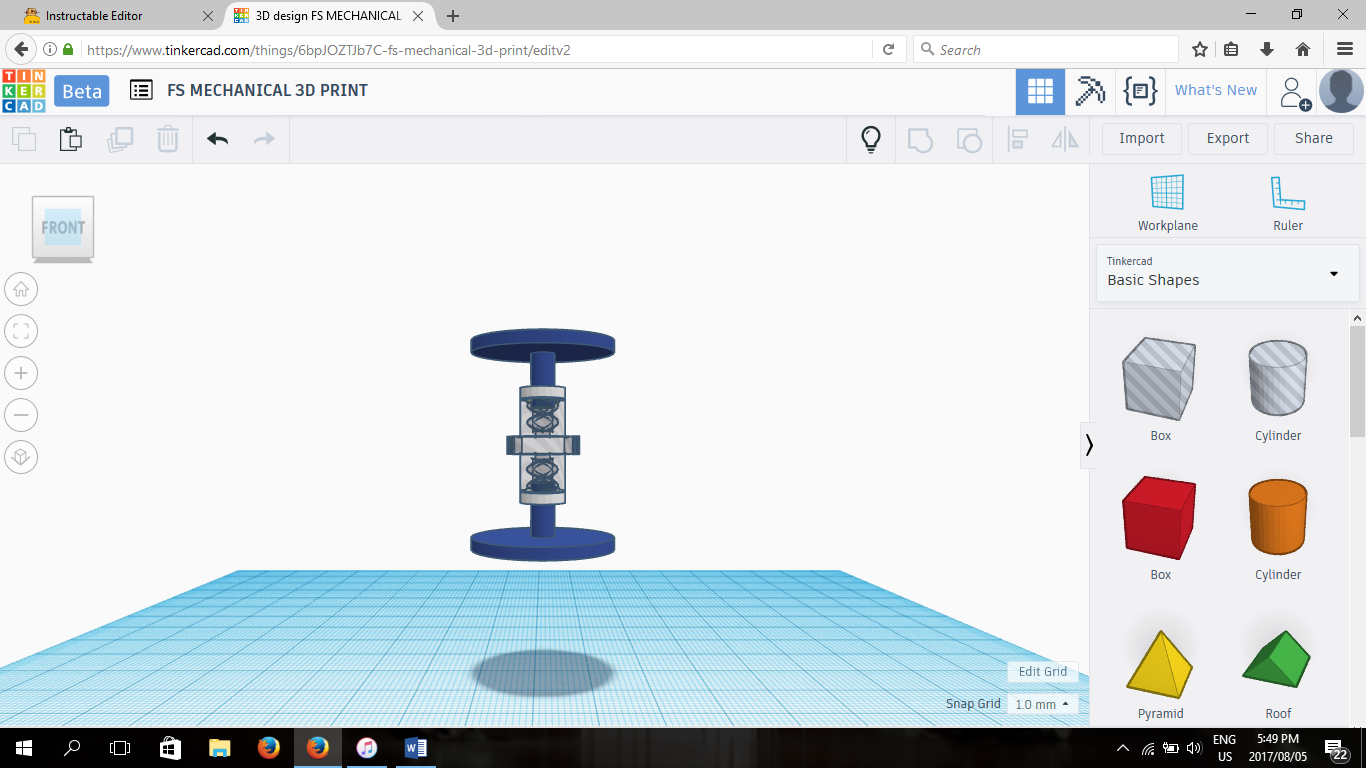Toggle Show All lightbulb icon
1366x768 pixels.
tap(871, 139)
